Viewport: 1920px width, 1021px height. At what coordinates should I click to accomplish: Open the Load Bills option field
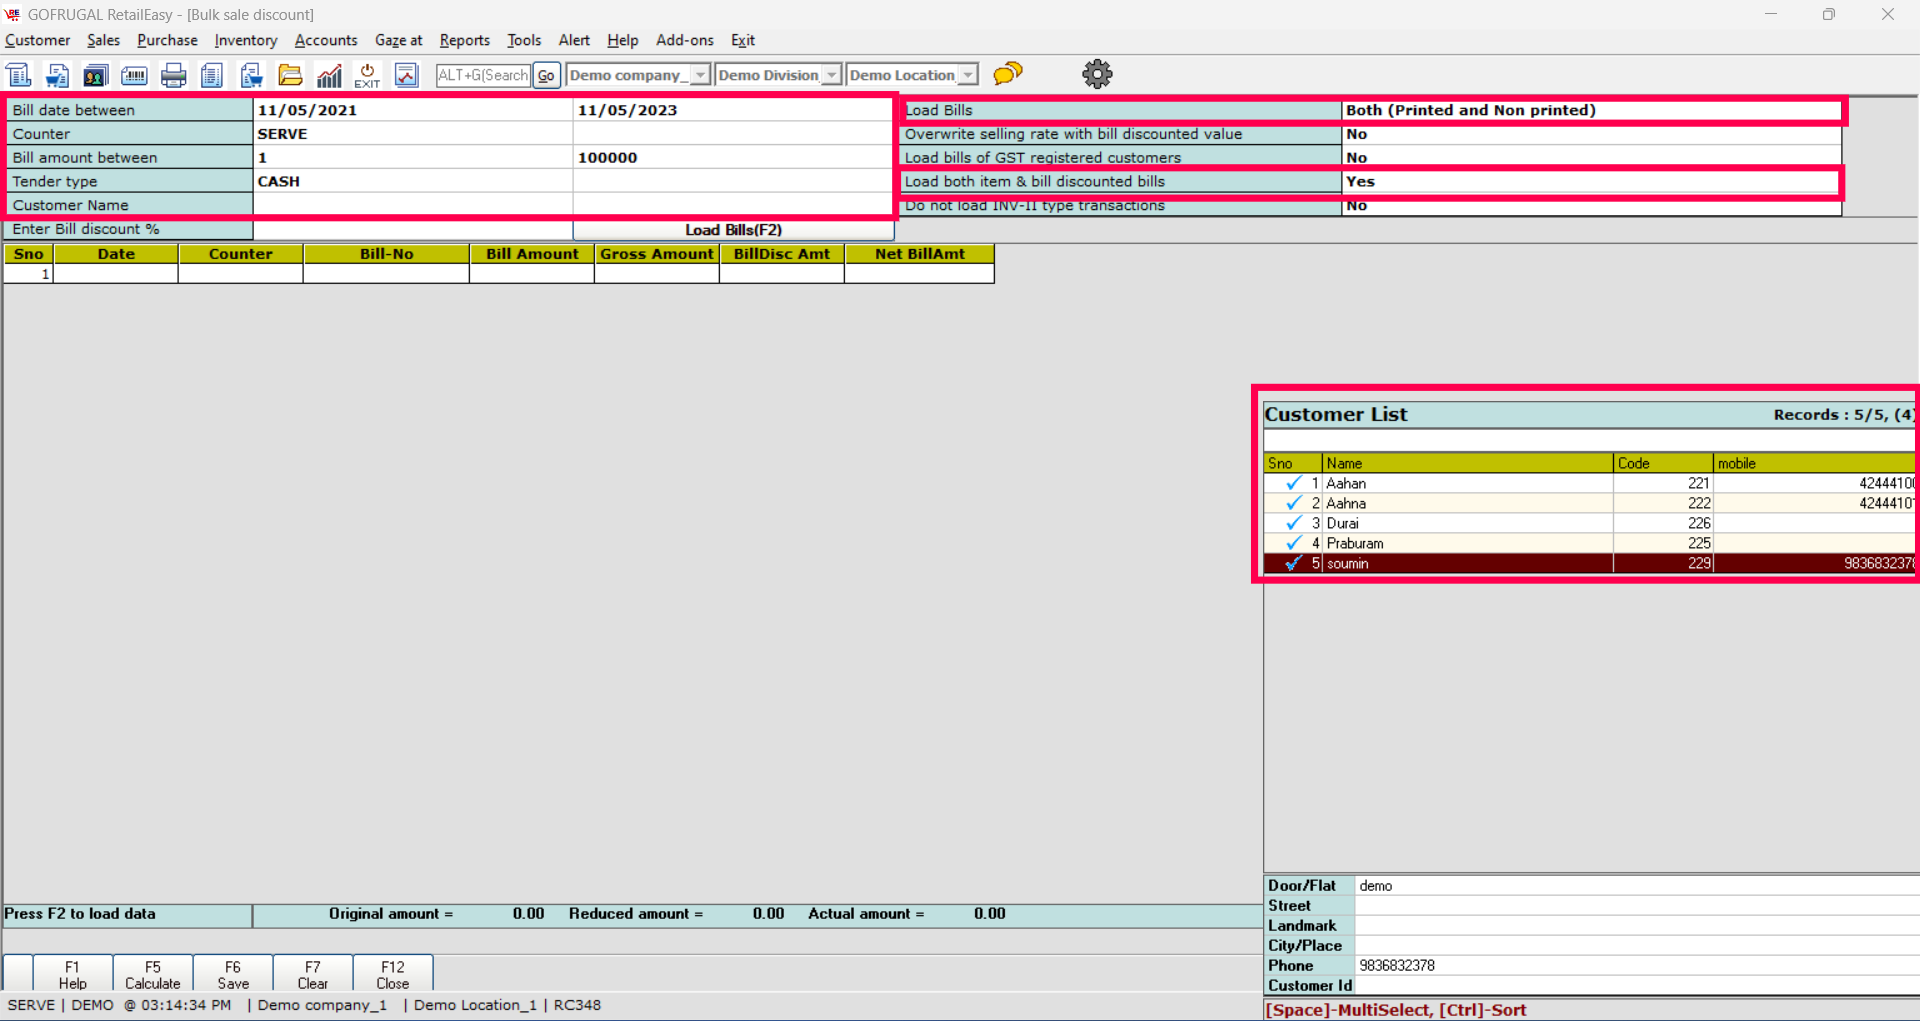[1591, 110]
